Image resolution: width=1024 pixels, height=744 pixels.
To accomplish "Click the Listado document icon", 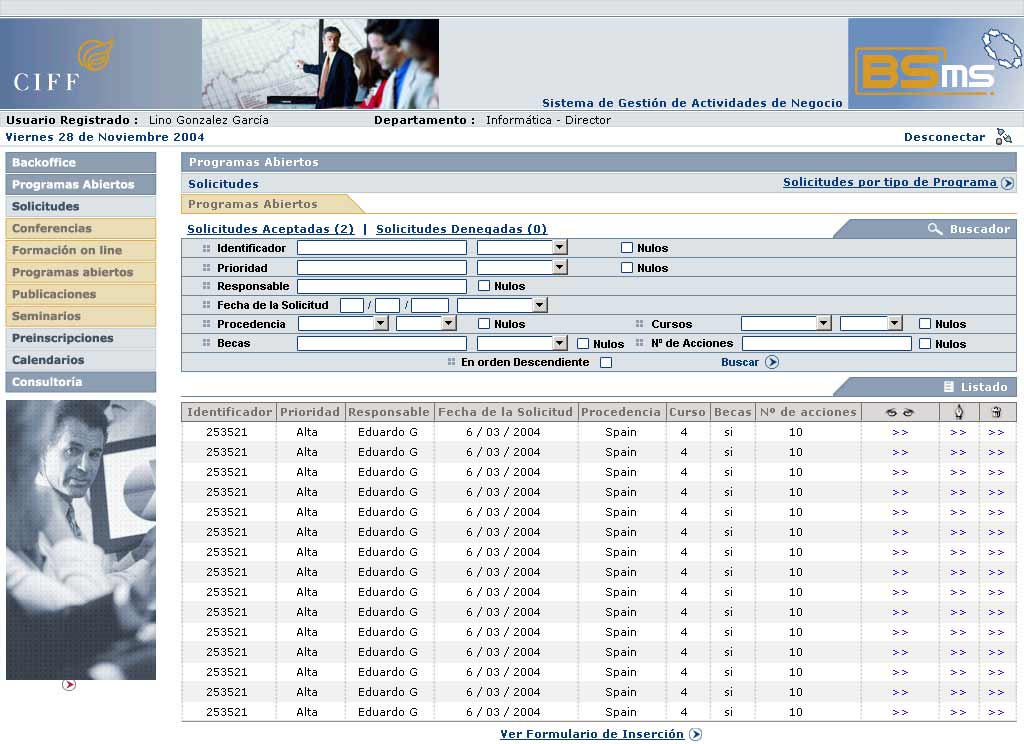I will tap(948, 387).
